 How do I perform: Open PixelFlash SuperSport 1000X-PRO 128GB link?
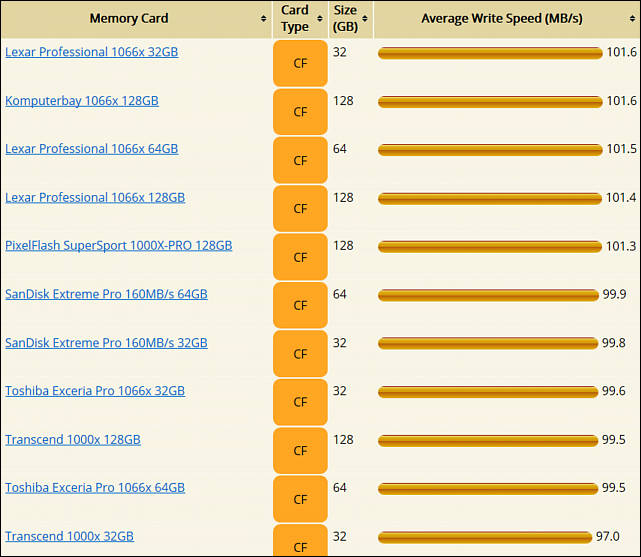119,246
